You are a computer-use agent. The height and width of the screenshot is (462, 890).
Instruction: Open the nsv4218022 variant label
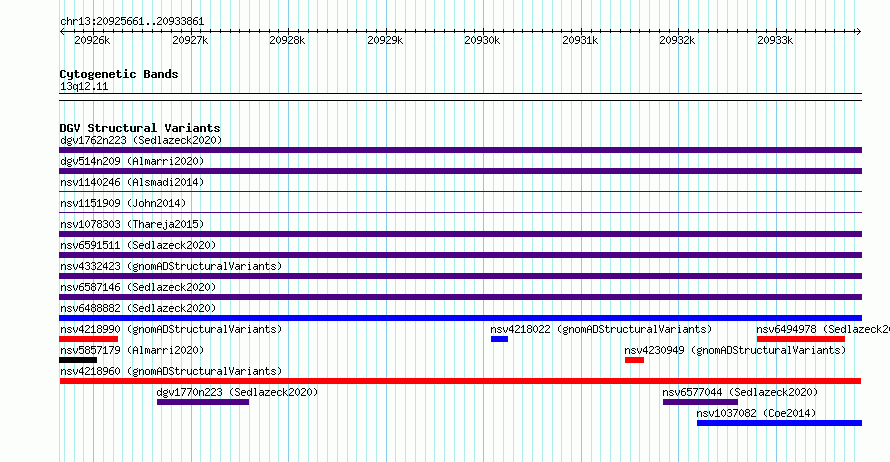601,329
